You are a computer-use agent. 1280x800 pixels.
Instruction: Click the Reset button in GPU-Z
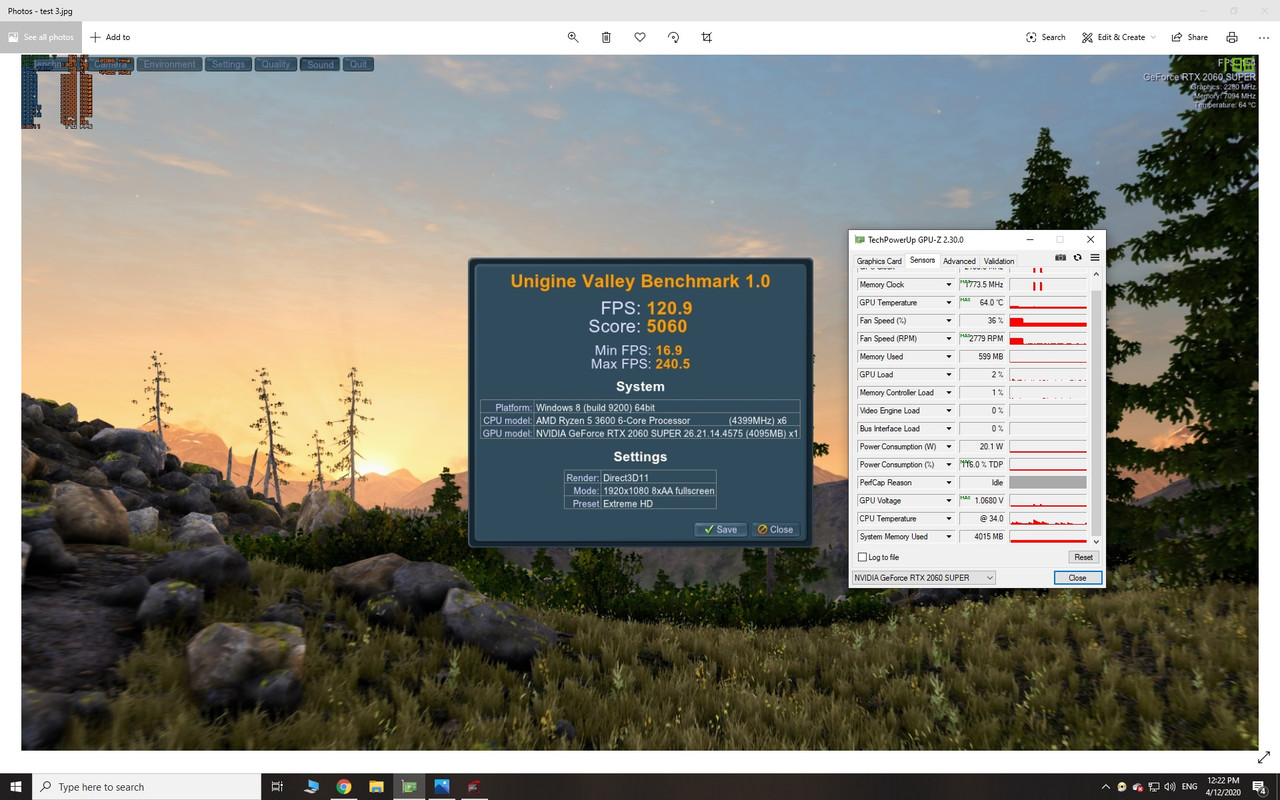tap(1083, 557)
